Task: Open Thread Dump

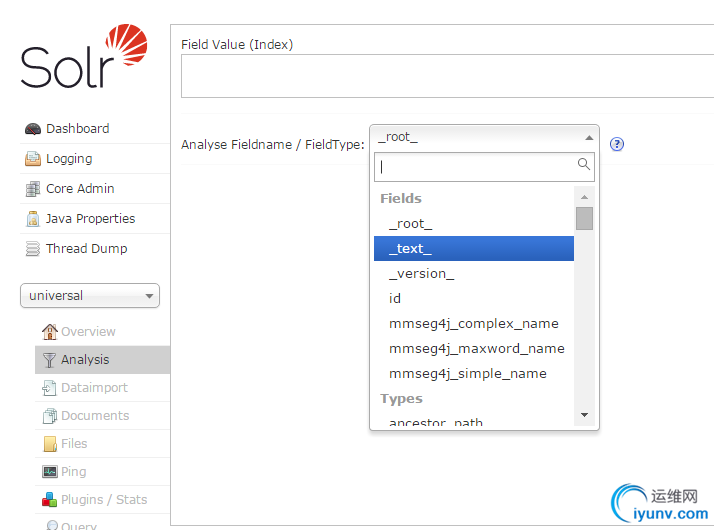Action: (x=87, y=249)
